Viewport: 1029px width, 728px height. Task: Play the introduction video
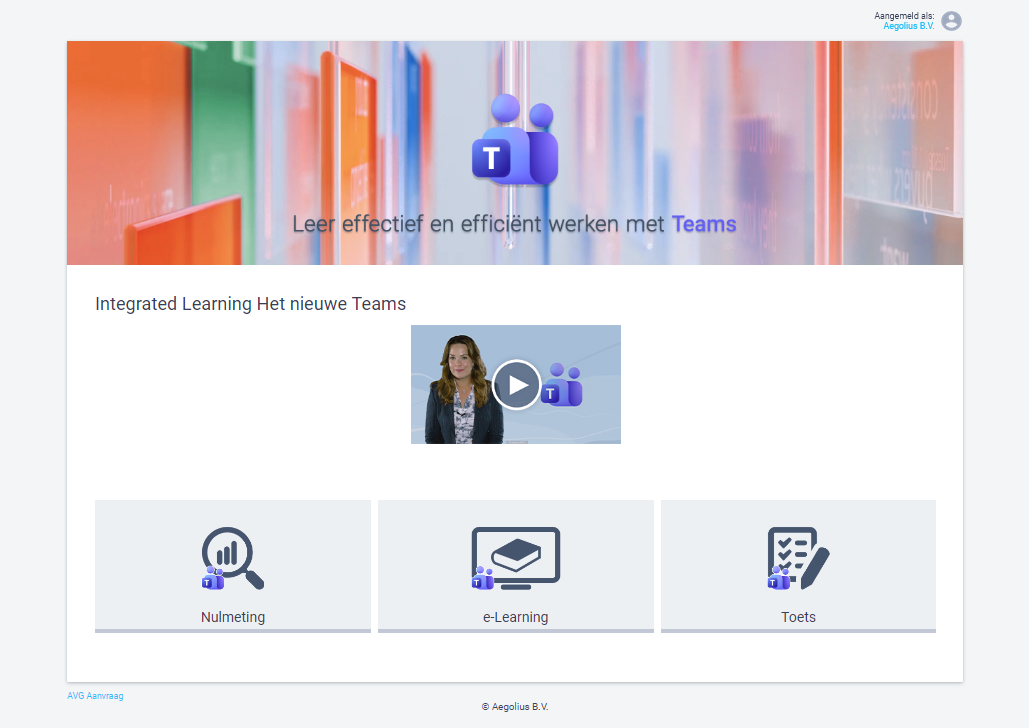point(516,385)
